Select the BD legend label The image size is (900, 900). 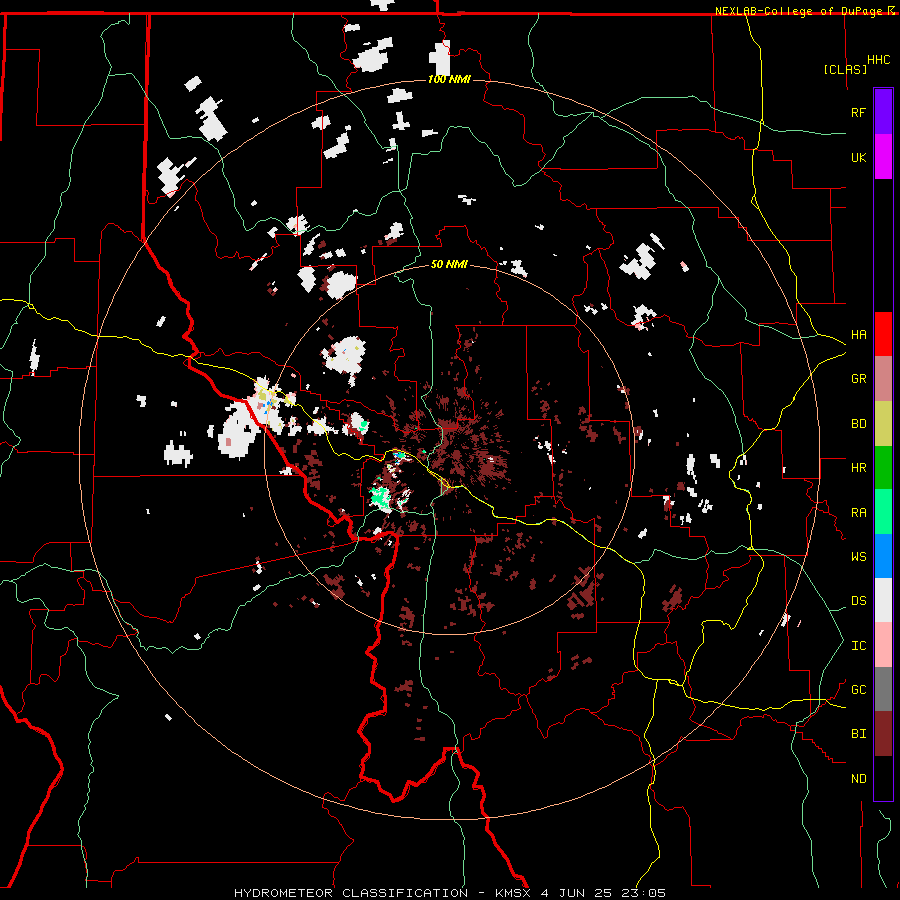tap(858, 423)
